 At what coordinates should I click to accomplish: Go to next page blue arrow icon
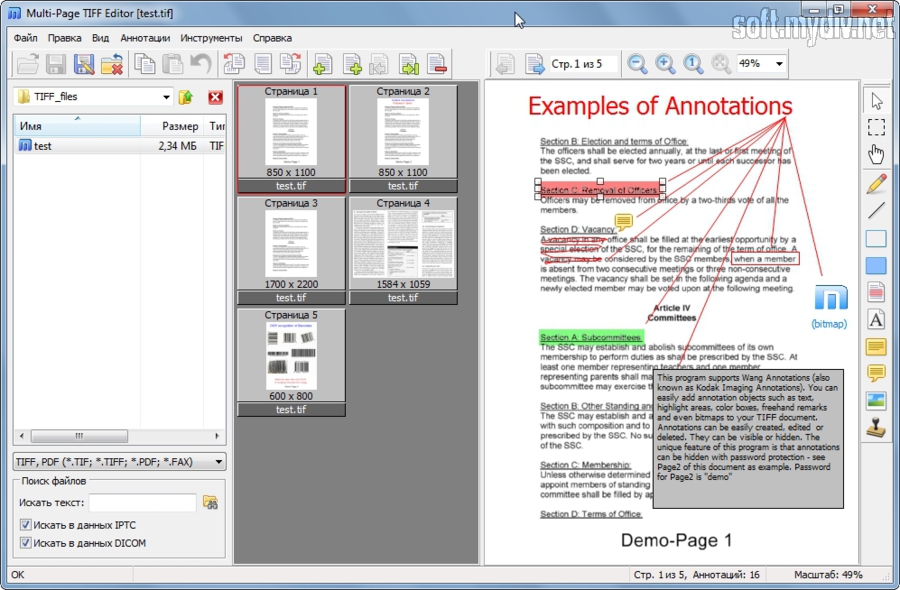pos(534,64)
